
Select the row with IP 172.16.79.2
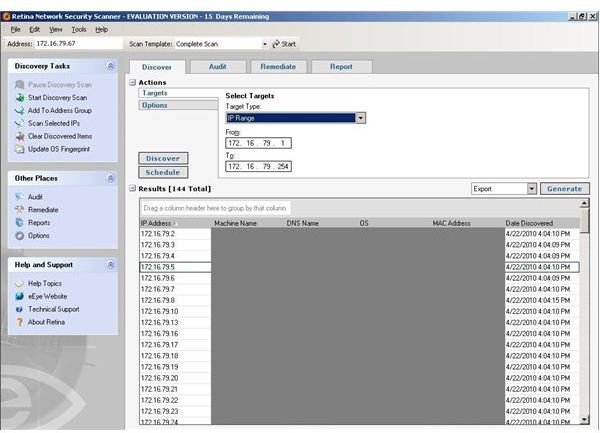[x=360, y=234]
